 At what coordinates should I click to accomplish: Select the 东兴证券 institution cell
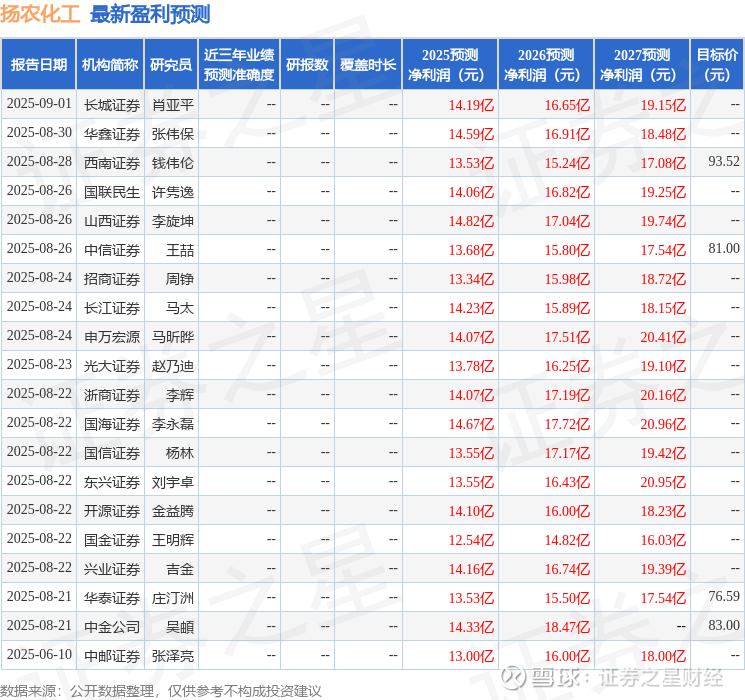(x=112, y=481)
